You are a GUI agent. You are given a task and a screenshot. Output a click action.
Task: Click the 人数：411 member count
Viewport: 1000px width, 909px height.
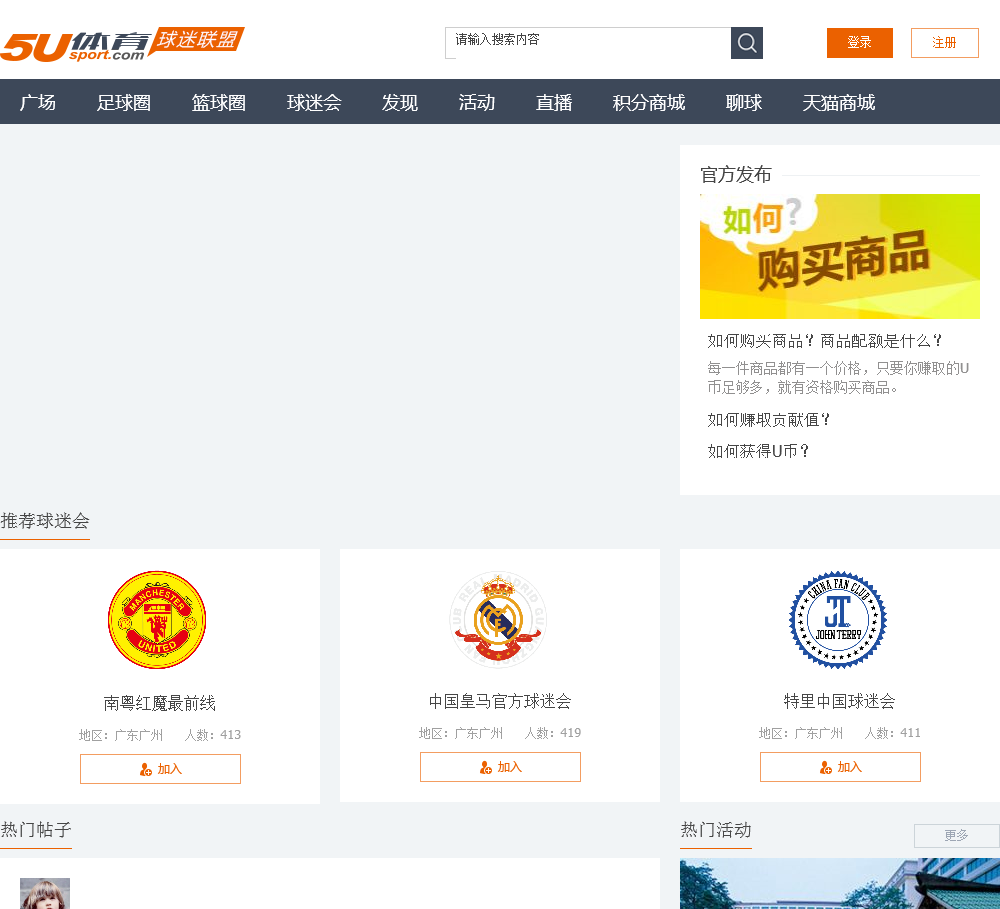click(892, 733)
